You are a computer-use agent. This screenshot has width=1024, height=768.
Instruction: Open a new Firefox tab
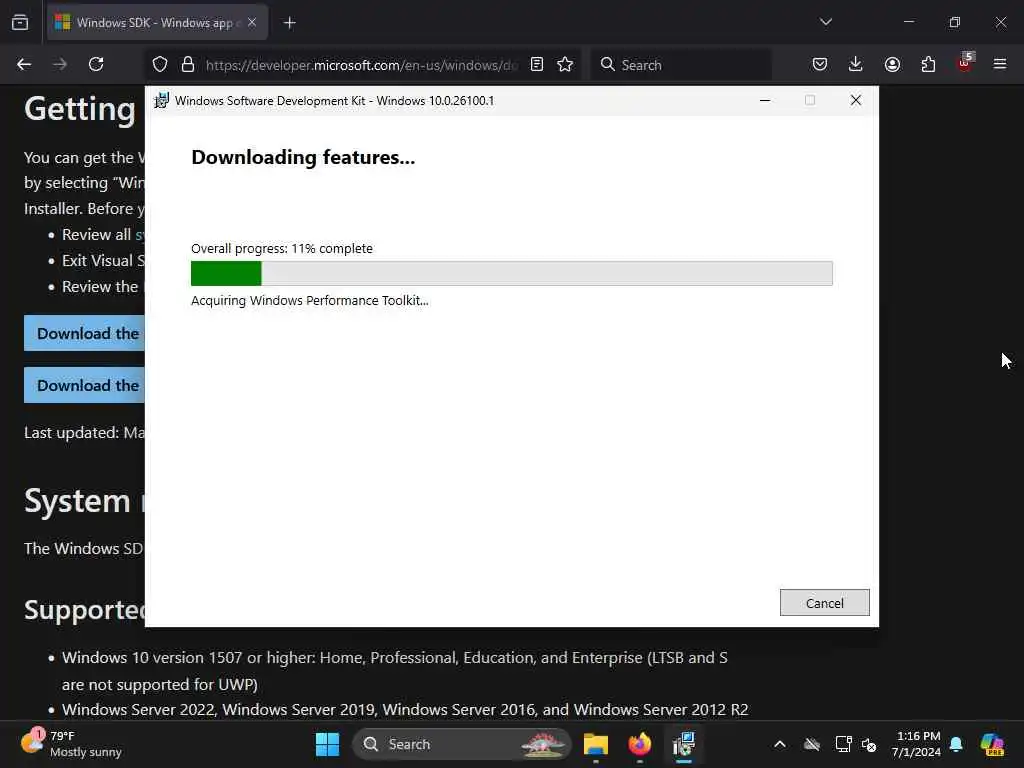pyautogui.click(x=289, y=23)
